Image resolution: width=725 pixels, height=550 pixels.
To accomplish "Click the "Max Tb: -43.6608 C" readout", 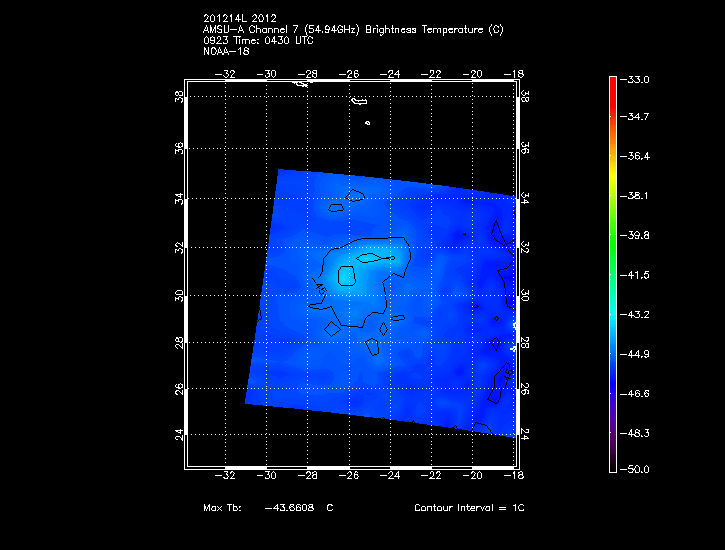I will (x=268, y=508).
